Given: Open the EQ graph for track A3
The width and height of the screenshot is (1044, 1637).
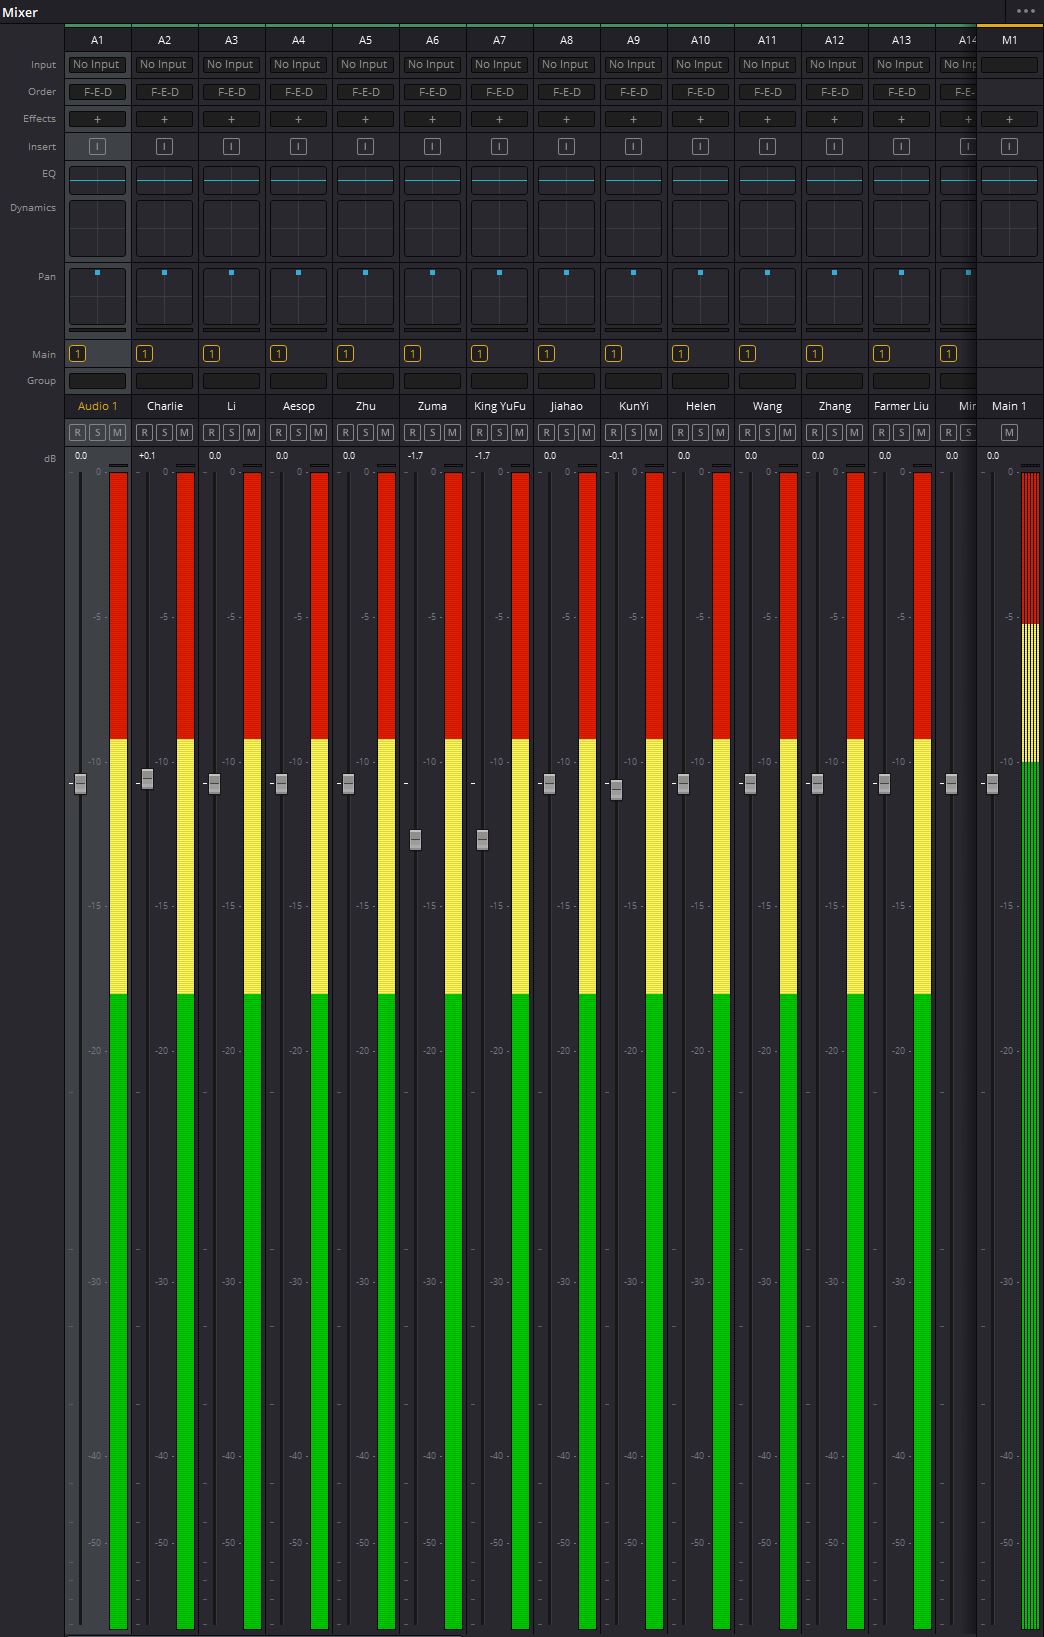Looking at the screenshot, I should (x=231, y=180).
